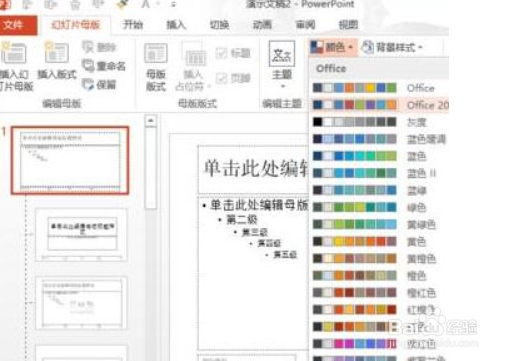Toggle the 页脚 checkbox
Image resolution: width=506 pixels, height=361 pixels.
coord(233,79)
